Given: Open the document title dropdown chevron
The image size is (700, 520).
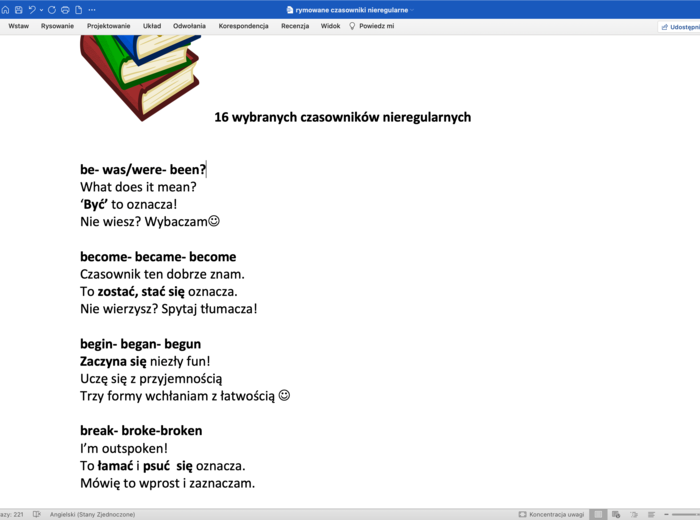Looking at the screenshot, I should (412, 10).
